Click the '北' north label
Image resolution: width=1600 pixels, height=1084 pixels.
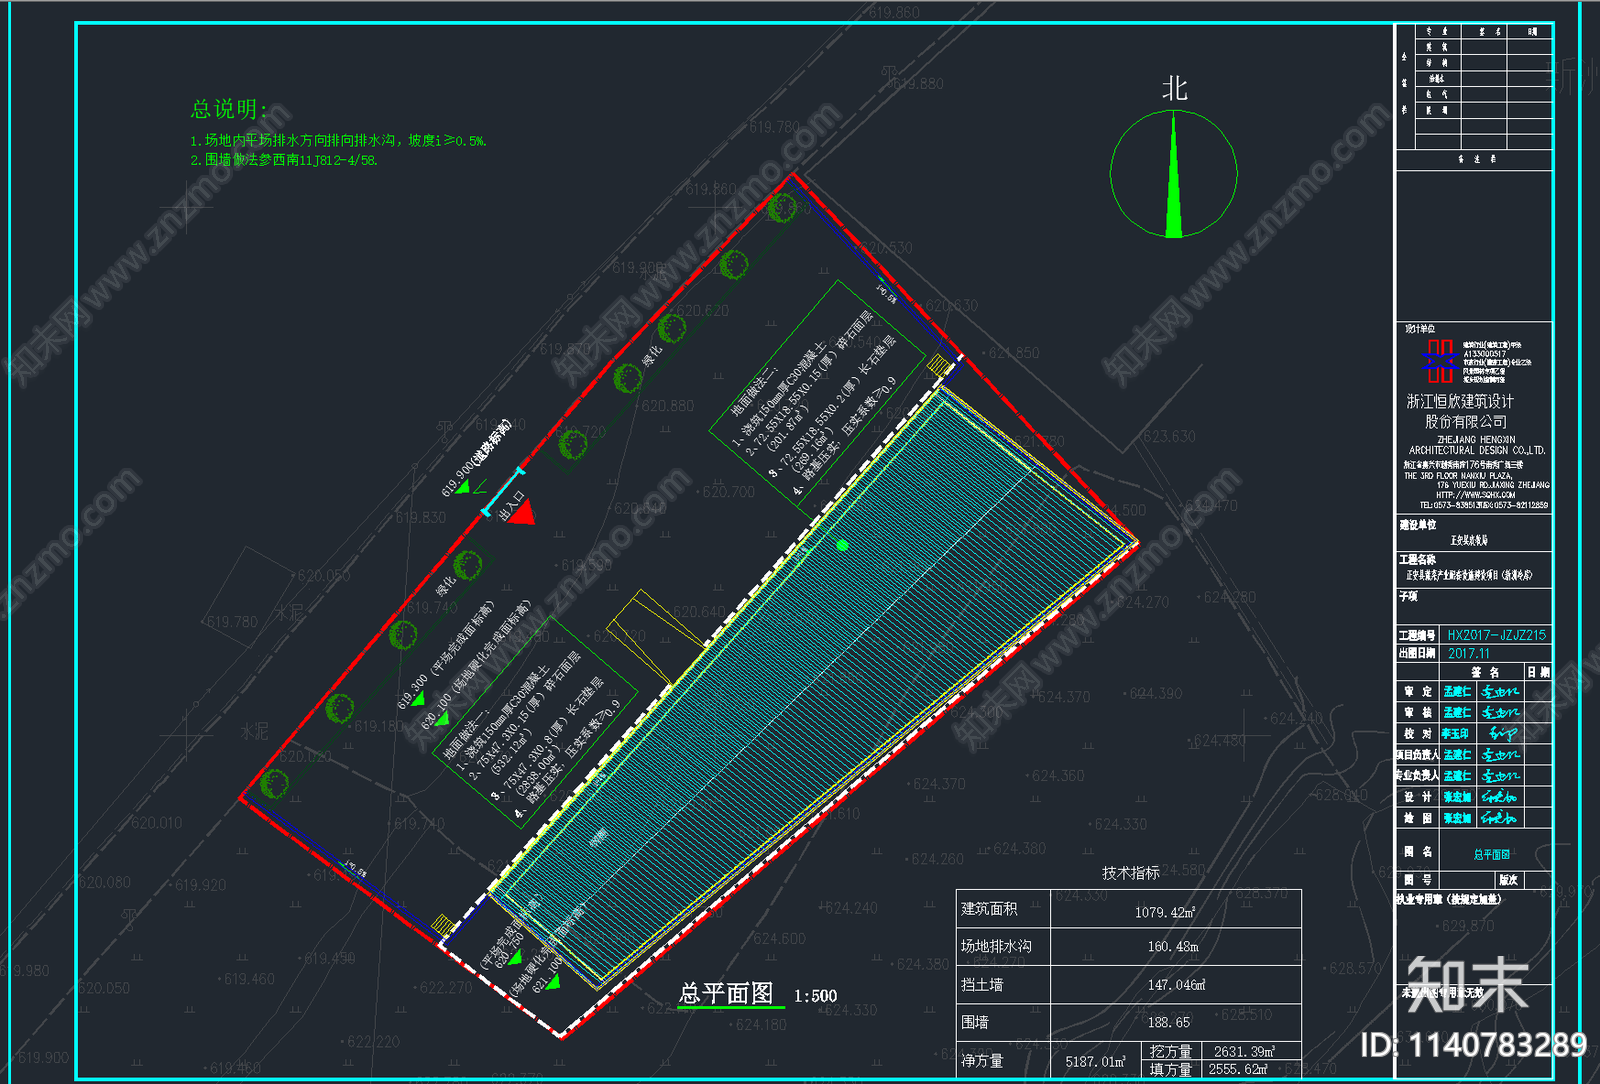(1174, 89)
